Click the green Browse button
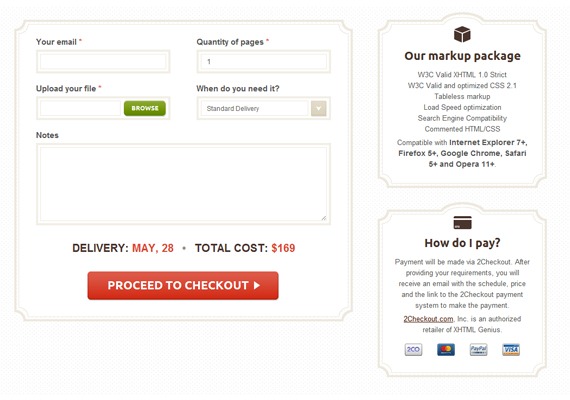570x400 pixels. [145, 108]
